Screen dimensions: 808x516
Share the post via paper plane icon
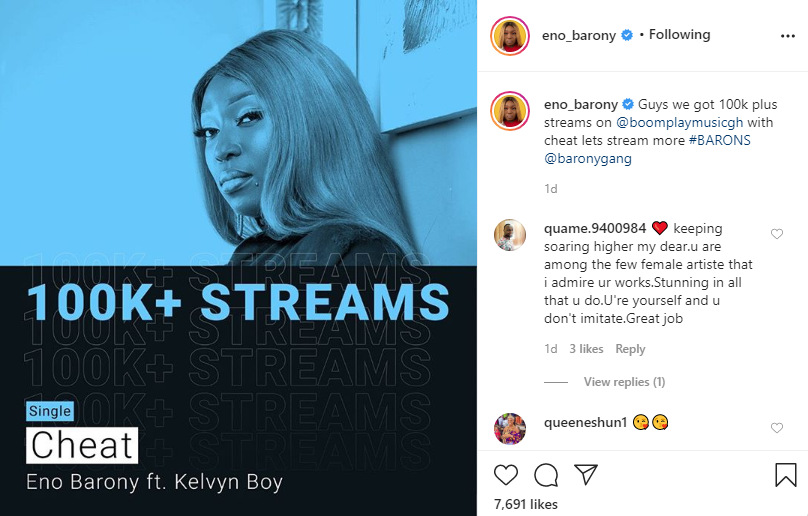pyautogui.click(x=586, y=474)
